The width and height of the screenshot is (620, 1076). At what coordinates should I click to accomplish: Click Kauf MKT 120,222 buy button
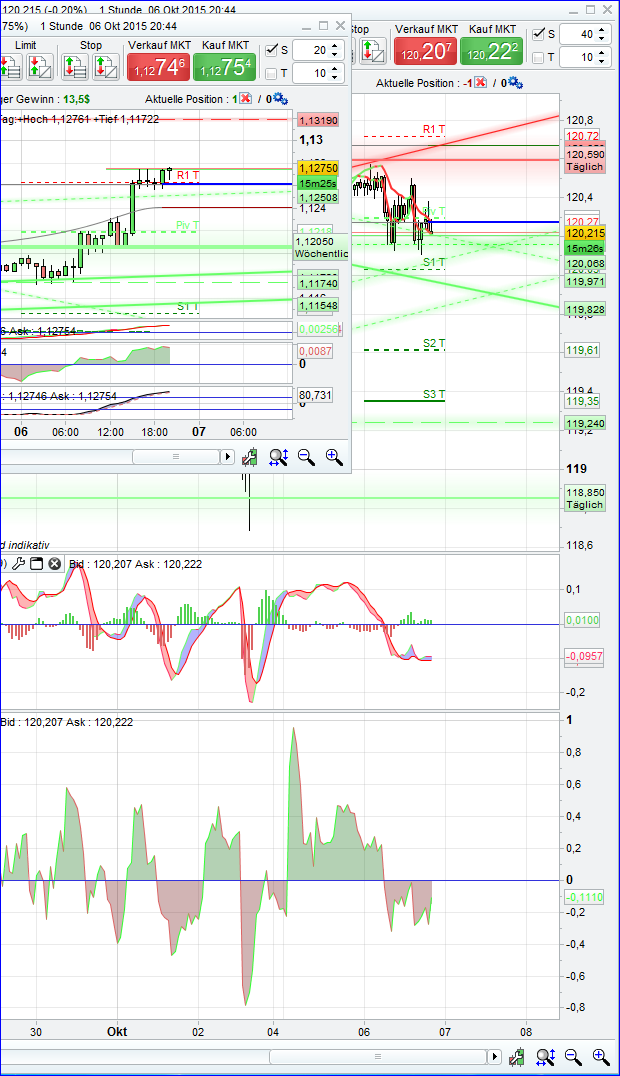tap(492, 51)
